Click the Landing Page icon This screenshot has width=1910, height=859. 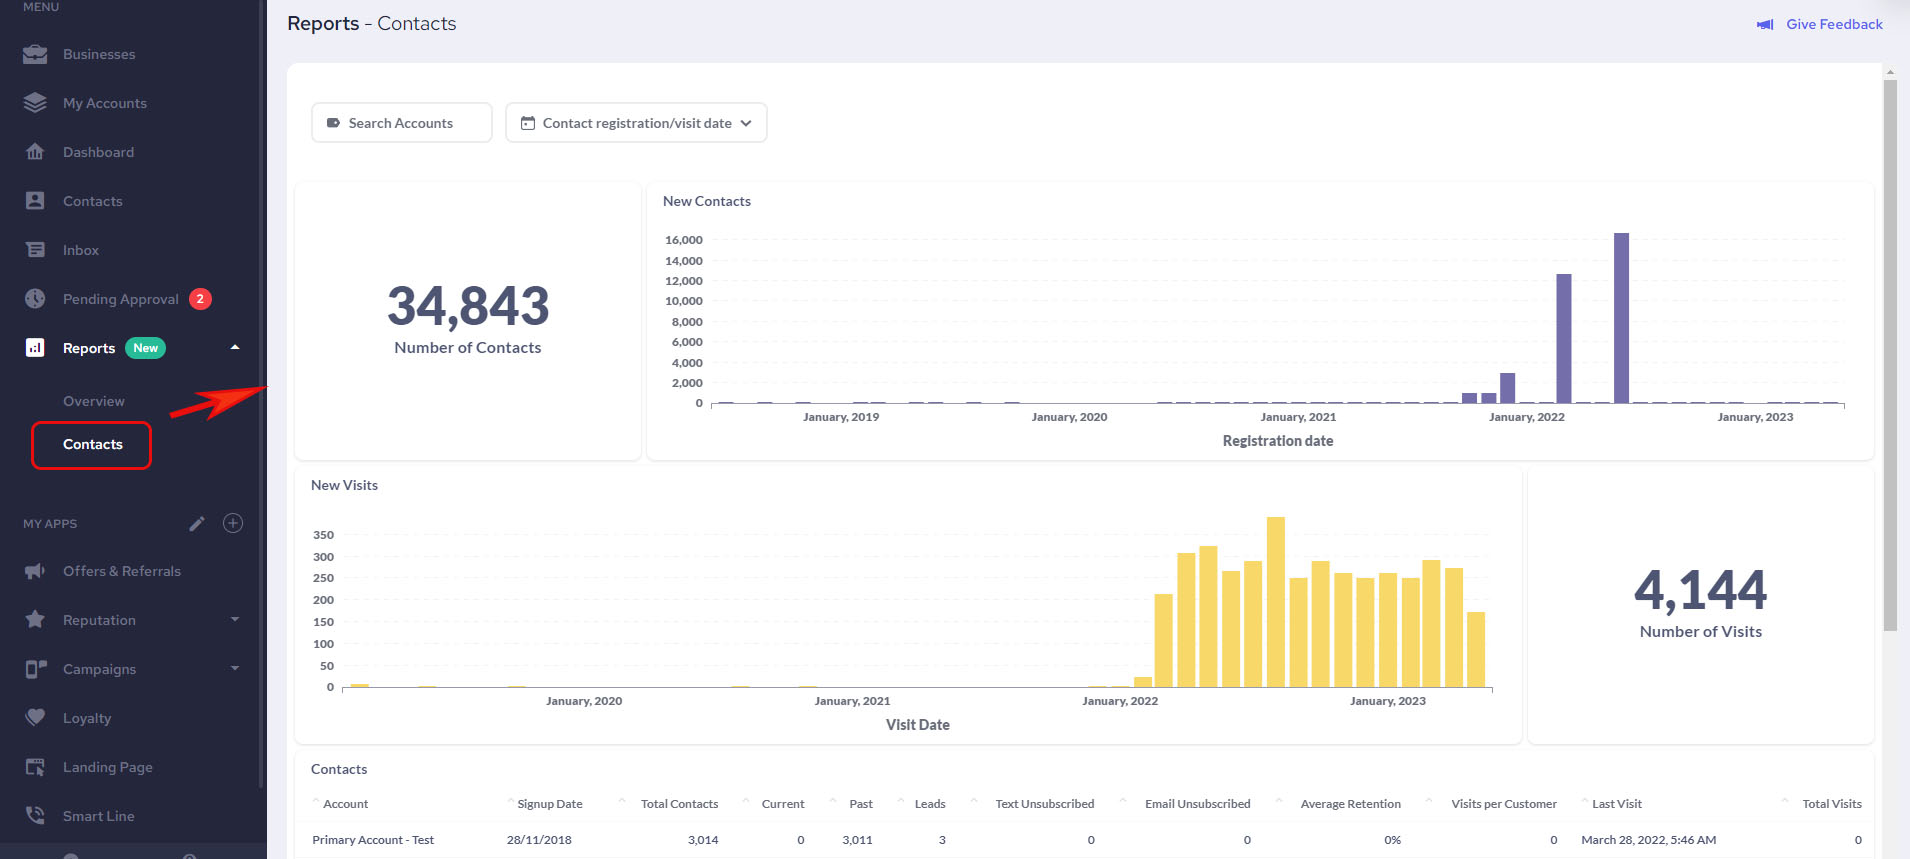[x=35, y=767]
